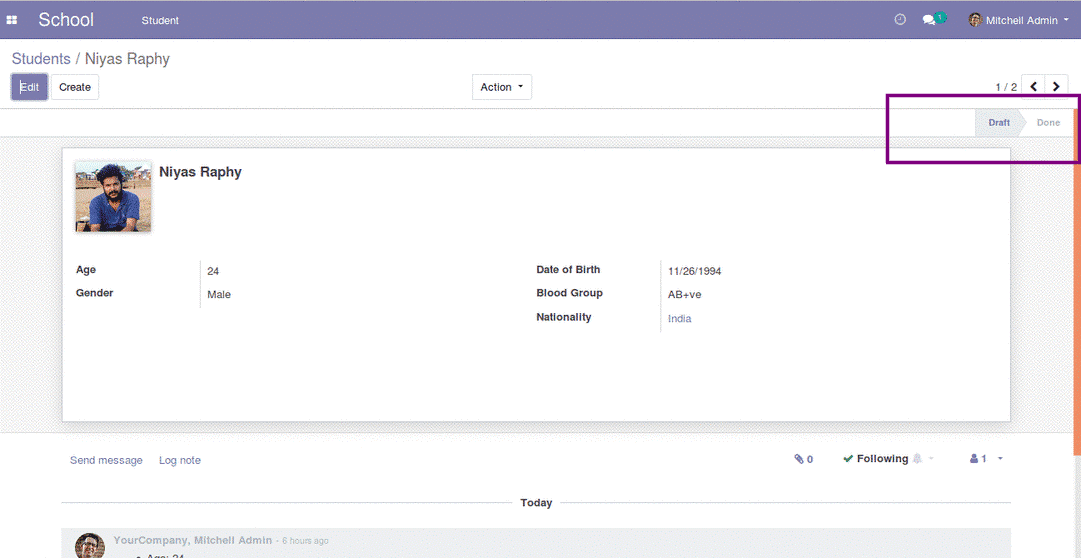Open the Students breadcrumb link
The height and width of the screenshot is (558, 1081).
click(x=41, y=59)
